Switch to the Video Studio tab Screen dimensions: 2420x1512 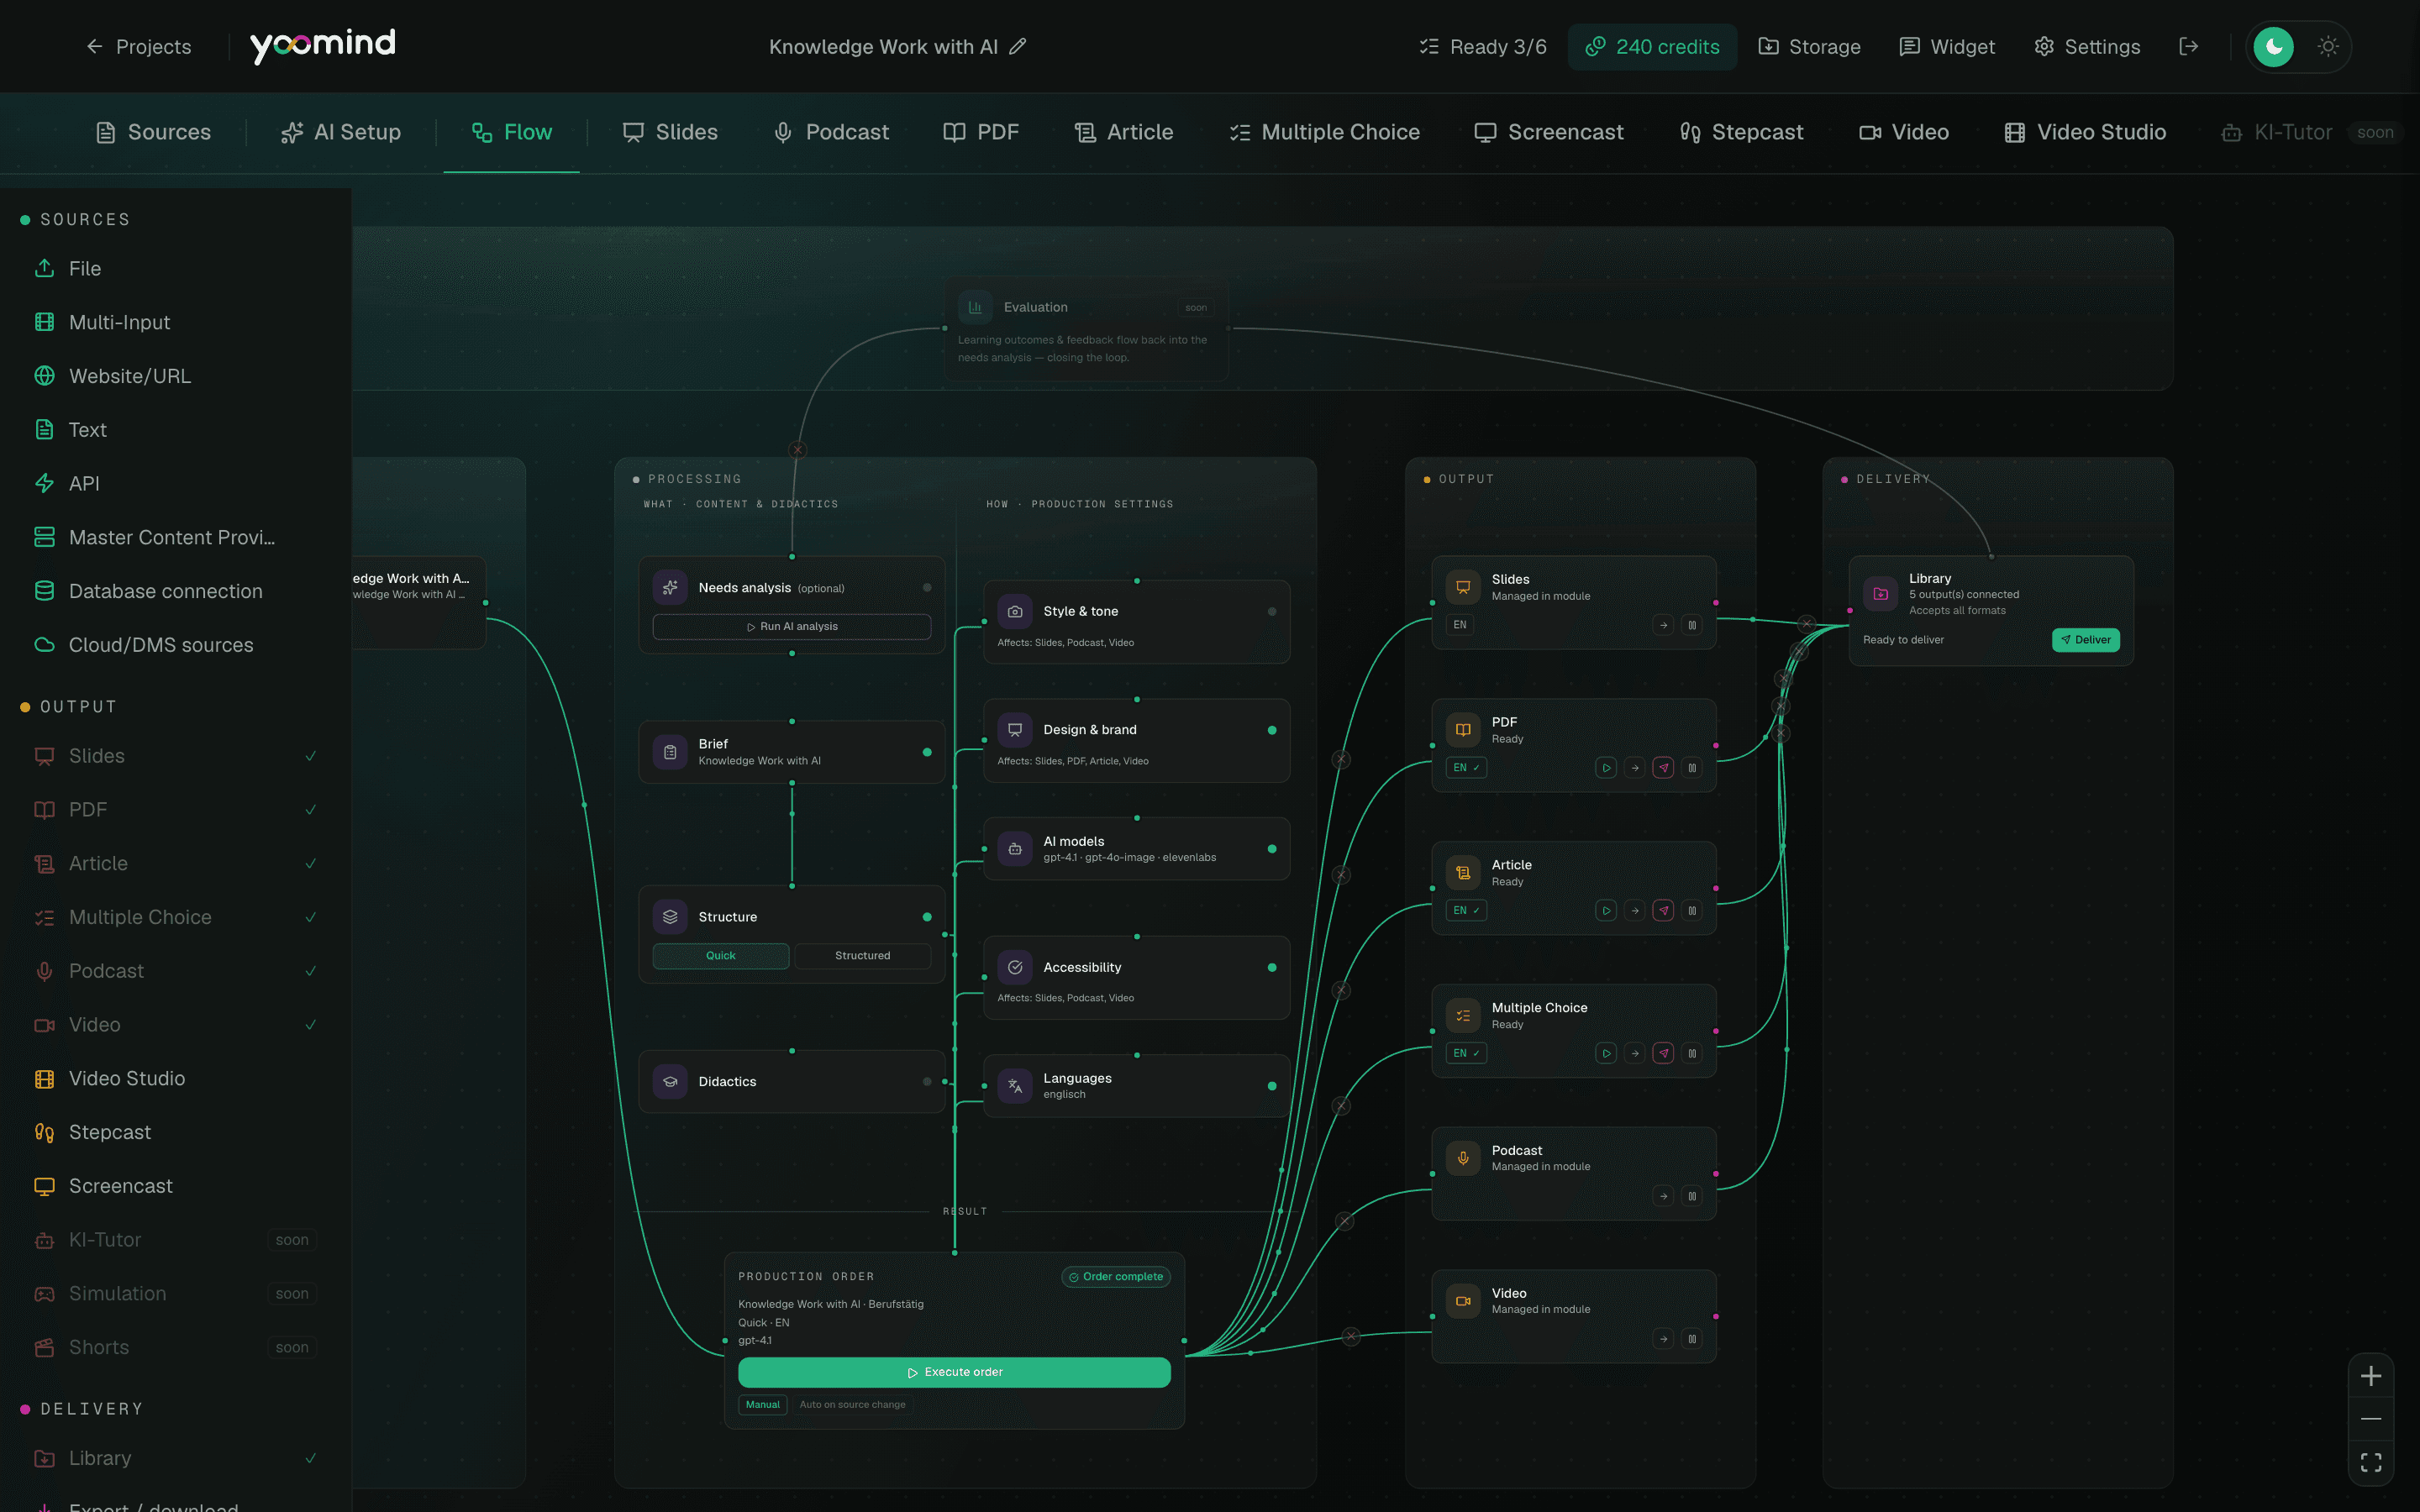click(x=2085, y=132)
